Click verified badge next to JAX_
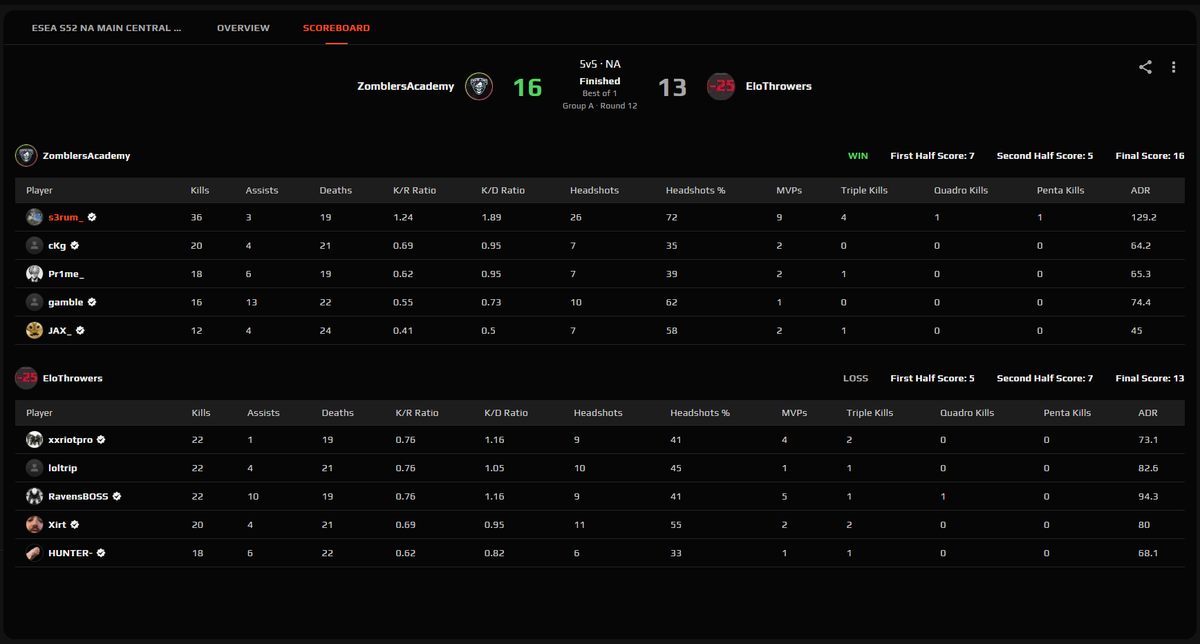This screenshot has height=644, width=1200. [81, 330]
